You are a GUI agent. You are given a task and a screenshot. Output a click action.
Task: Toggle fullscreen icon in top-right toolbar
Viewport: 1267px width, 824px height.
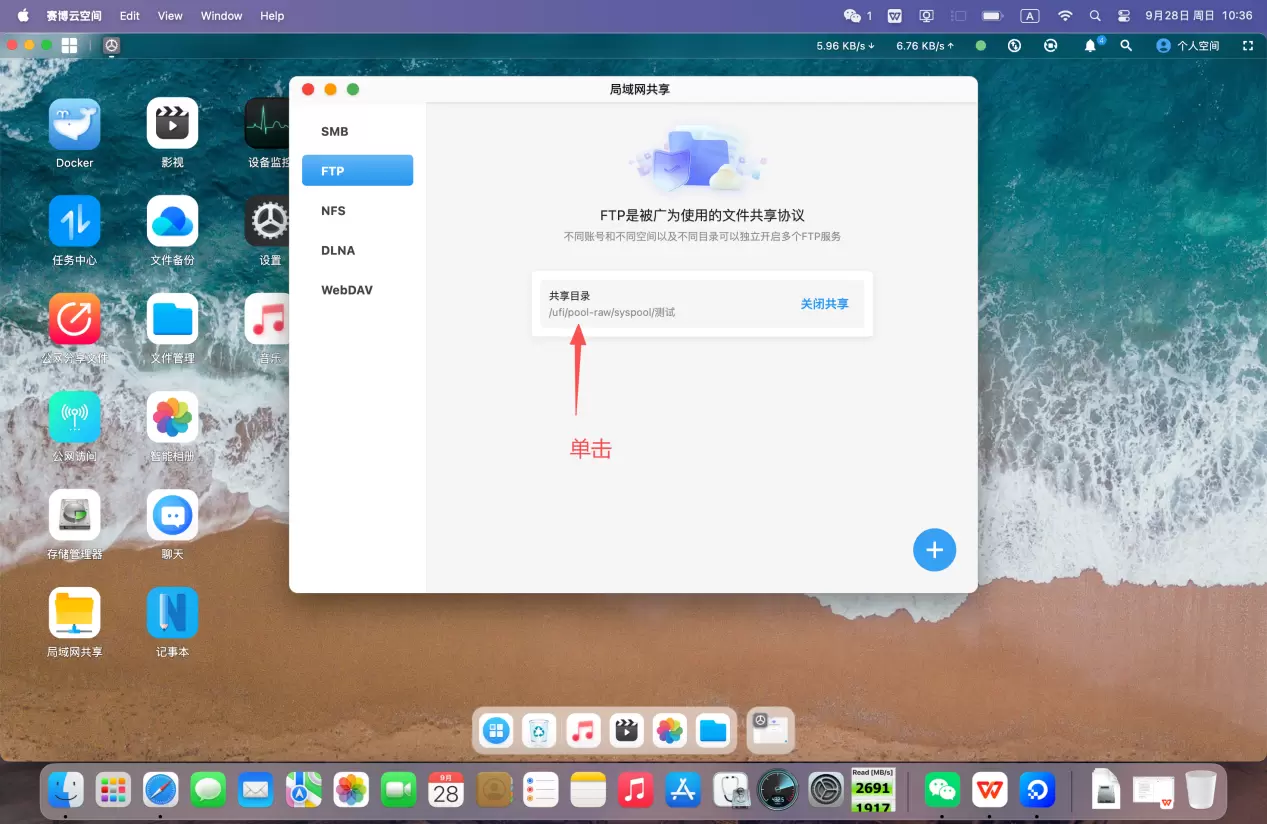pyautogui.click(x=1247, y=46)
